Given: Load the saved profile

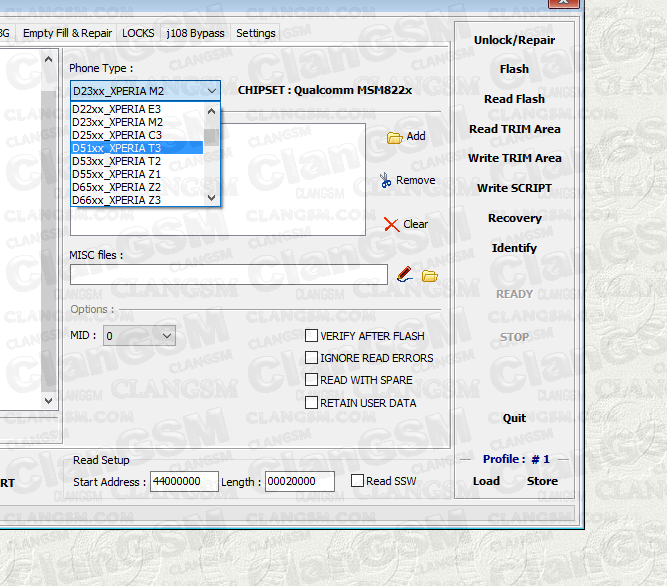Looking at the screenshot, I should tap(486, 481).
